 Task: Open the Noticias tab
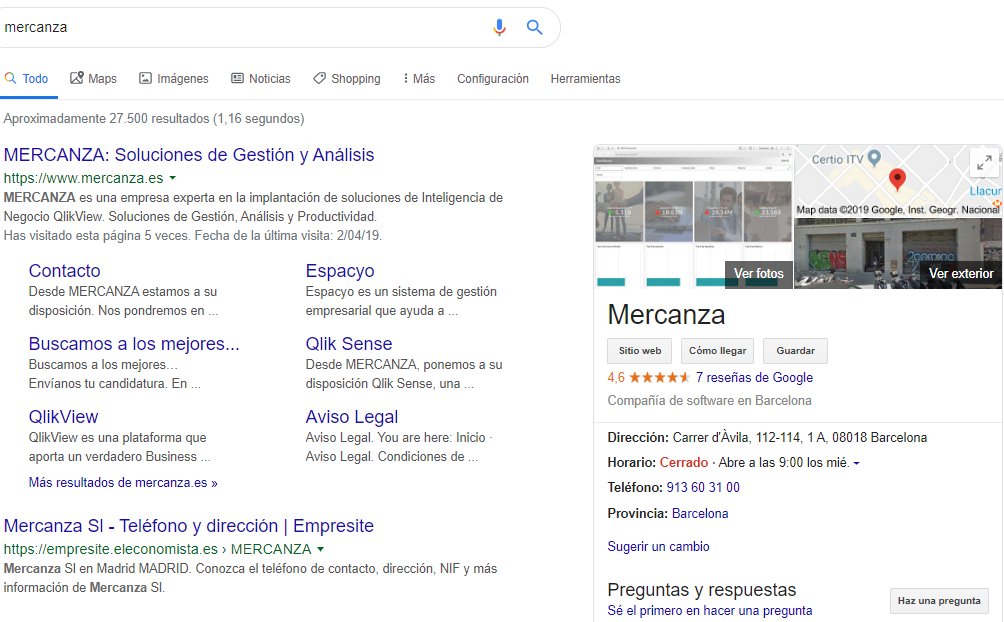click(x=261, y=78)
